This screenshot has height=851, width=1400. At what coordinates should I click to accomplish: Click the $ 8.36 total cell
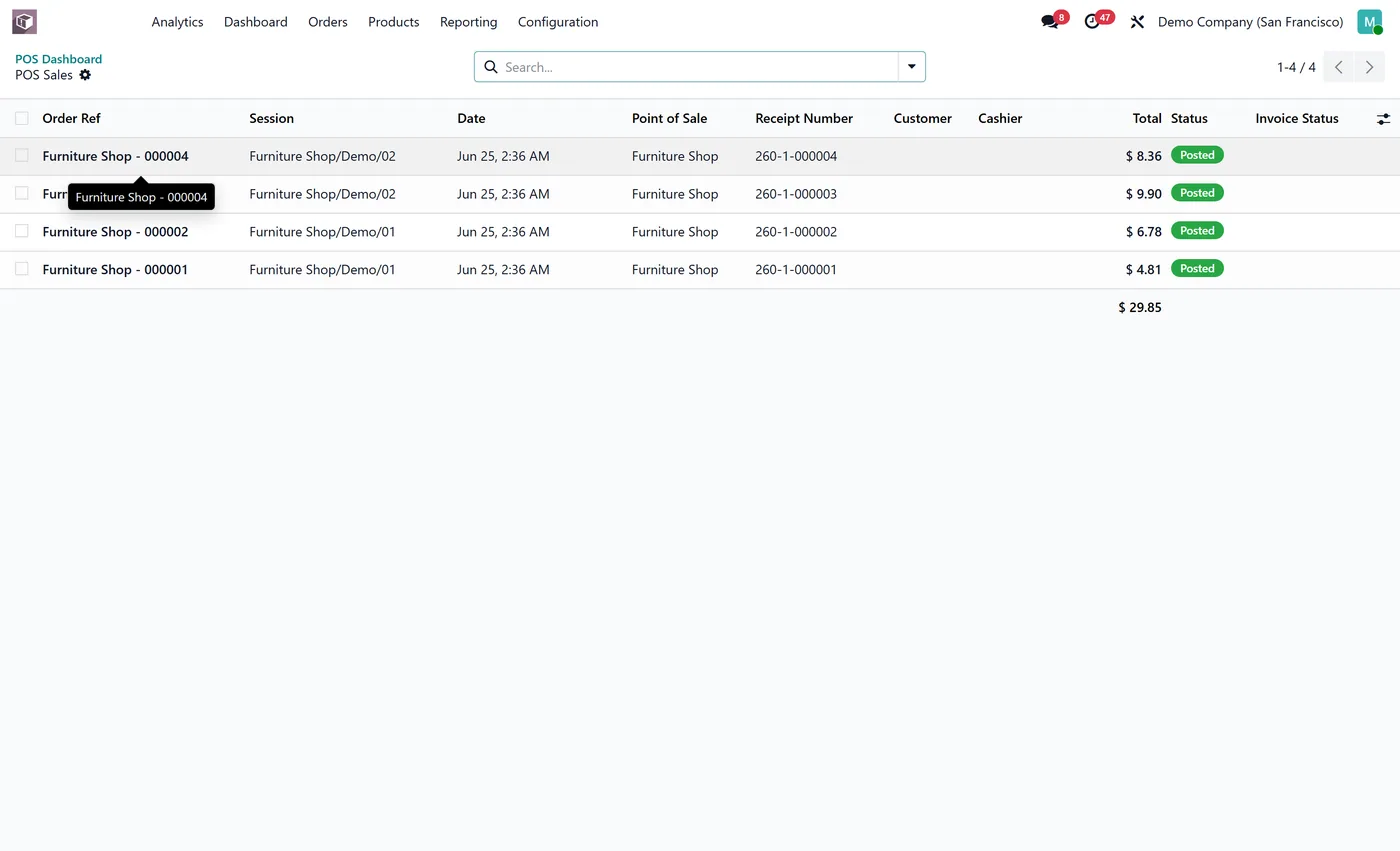point(1143,156)
